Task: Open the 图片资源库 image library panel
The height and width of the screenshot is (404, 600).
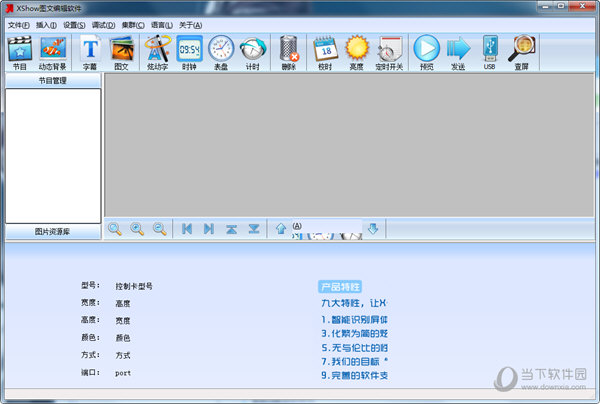Action: (53, 231)
